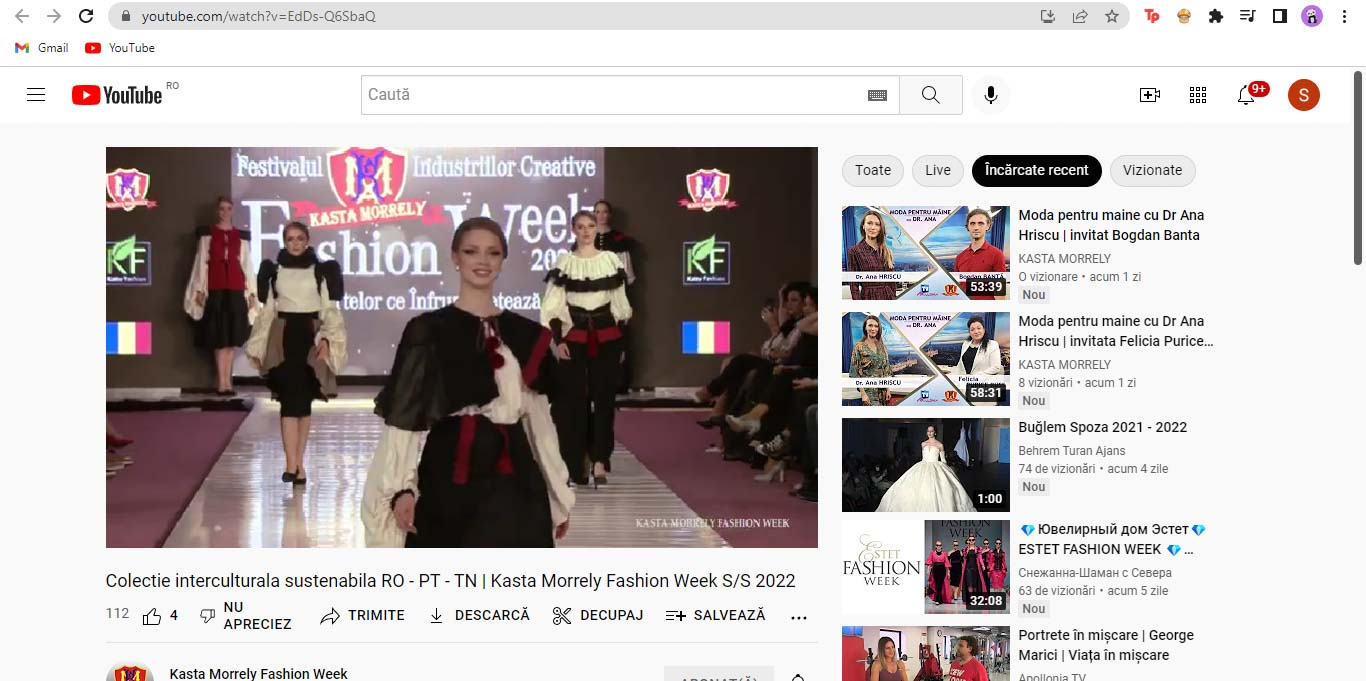The height and width of the screenshot is (681, 1366).
Task: Select the Vizionate filter chip
Action: 1153,170
